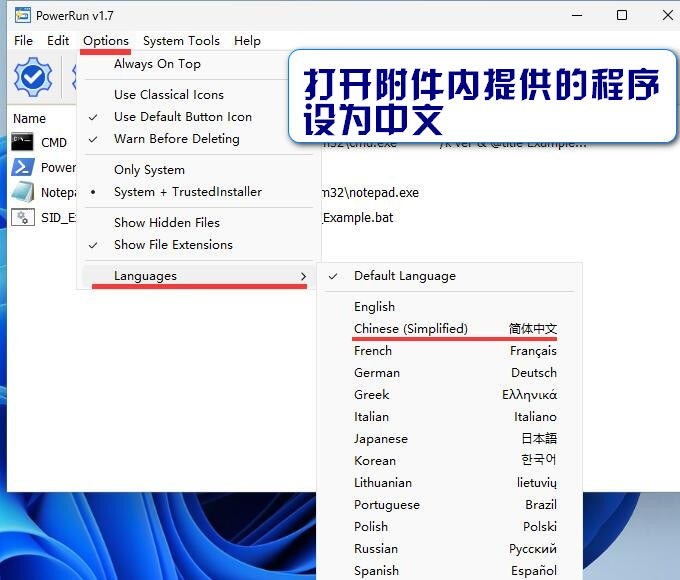This screenshot has height=580, width=680.
Task: Choose German language
Action: [449, 373]
